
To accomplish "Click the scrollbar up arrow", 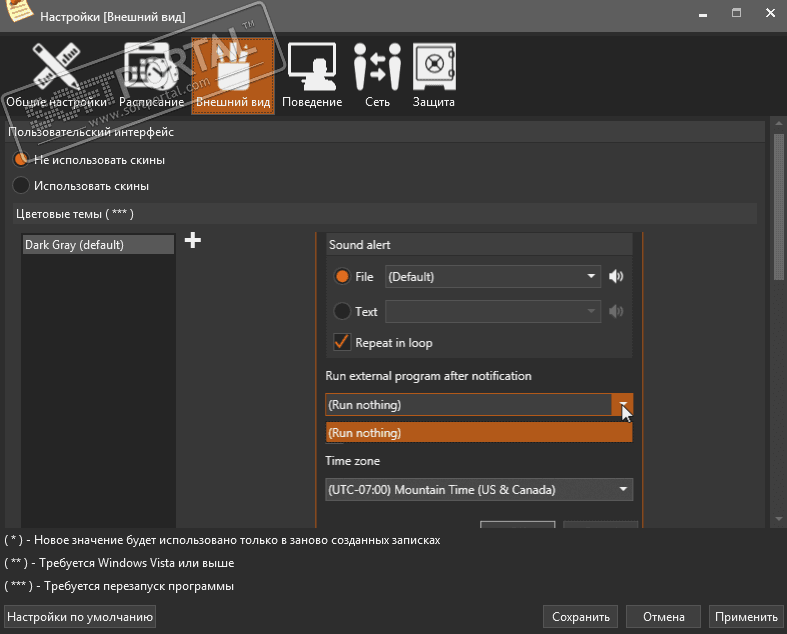I will coord(778,123).
